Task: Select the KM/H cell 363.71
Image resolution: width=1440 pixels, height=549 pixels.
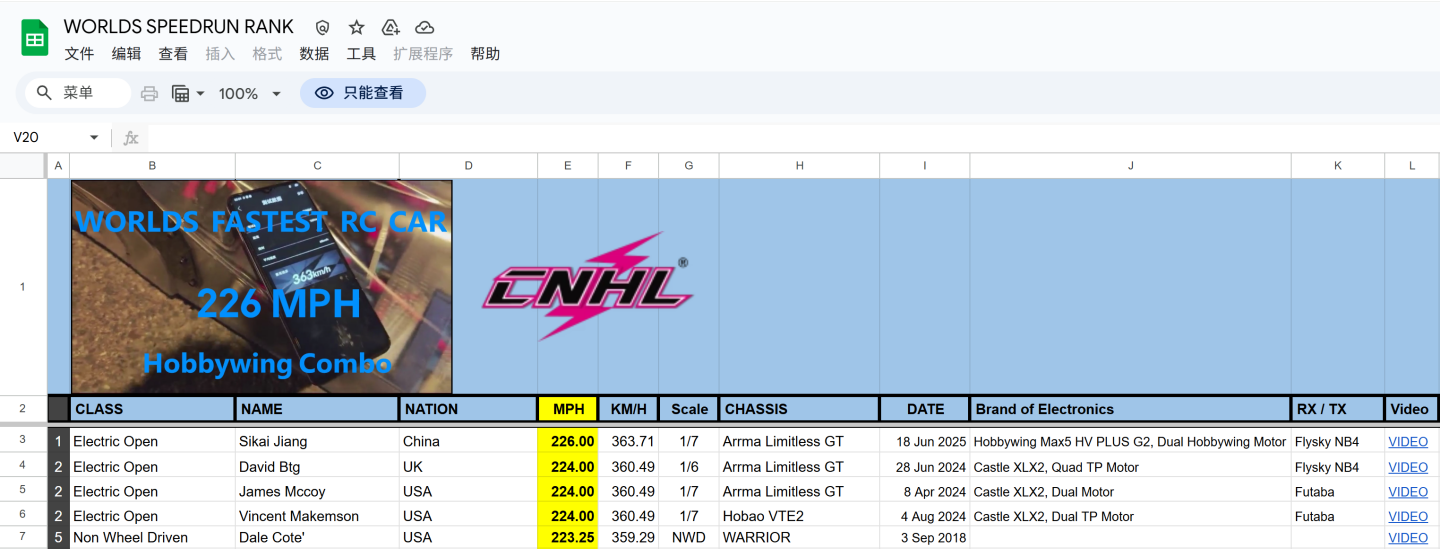Action: click(628, 441)
